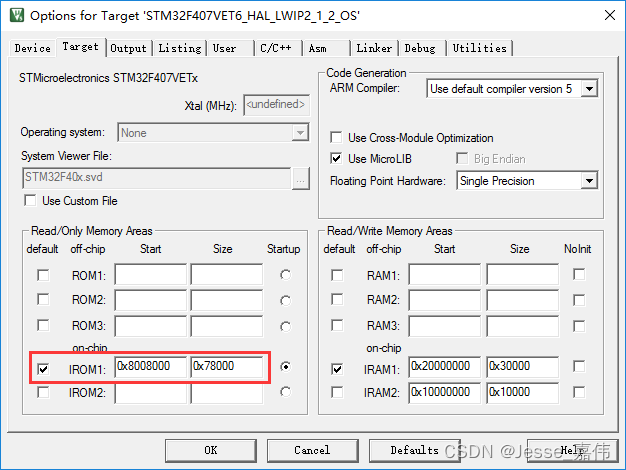Screen dimensions: 626x470
Task: Check the default box for RAM2
Action: pos(337,299)
